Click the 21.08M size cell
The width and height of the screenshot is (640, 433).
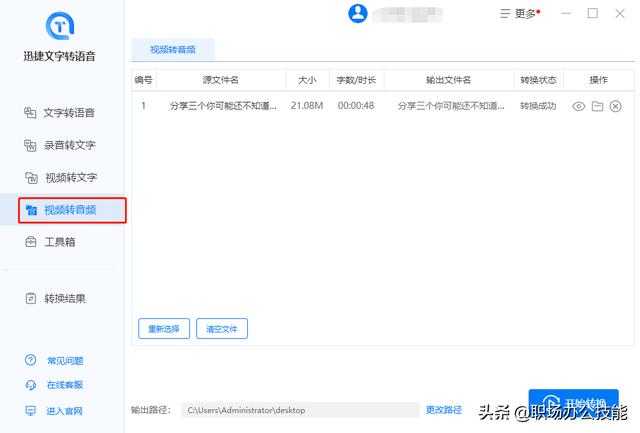(307, 106)
